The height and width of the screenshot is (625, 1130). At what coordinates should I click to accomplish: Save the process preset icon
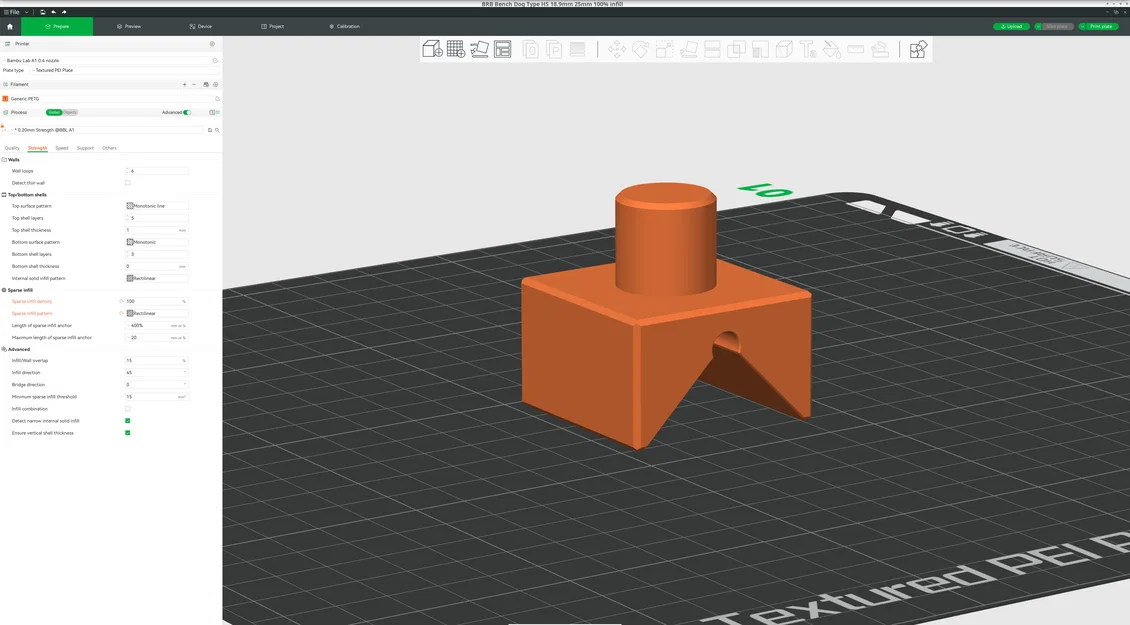click(x=210, y=130)
